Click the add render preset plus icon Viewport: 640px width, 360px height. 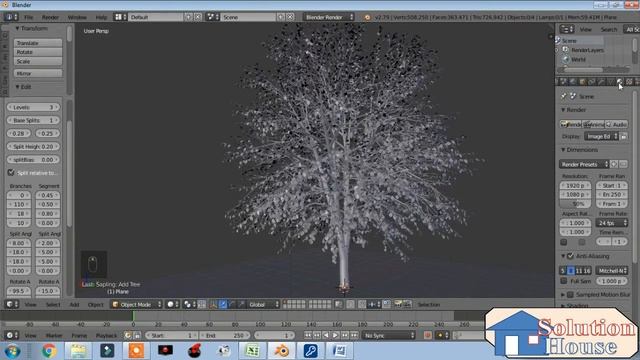click(x=614, y=164)
